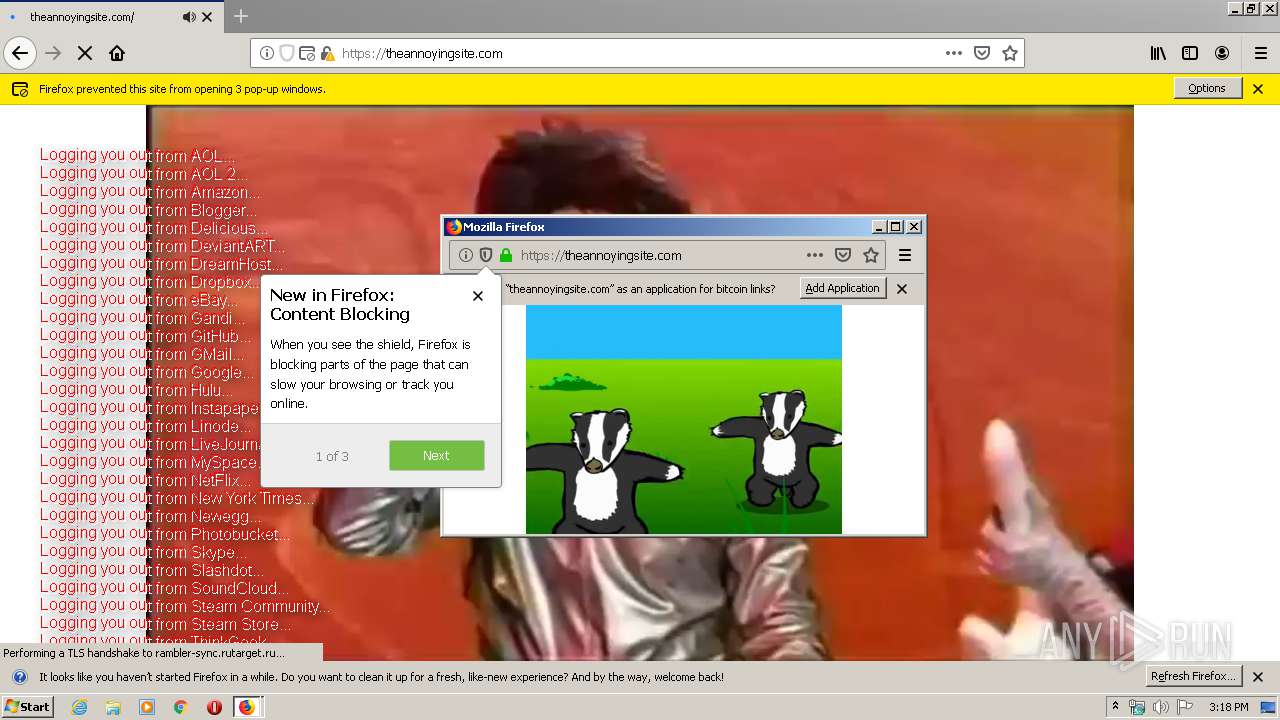Show hidden system tray icons
Viewport: 1280px width, 720px height.
coord(1116,707)
